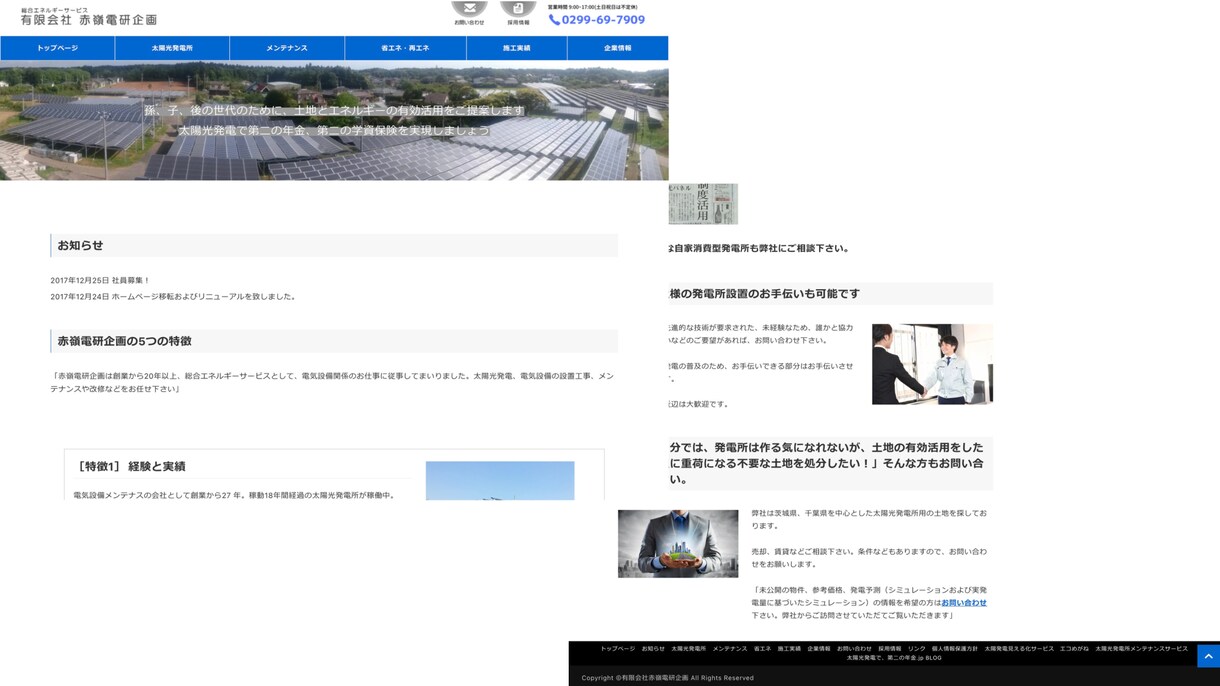Click the businessman holding city image
This screenshot has width=1220, height=686.
pyautogui.click(x=678, y=544)
